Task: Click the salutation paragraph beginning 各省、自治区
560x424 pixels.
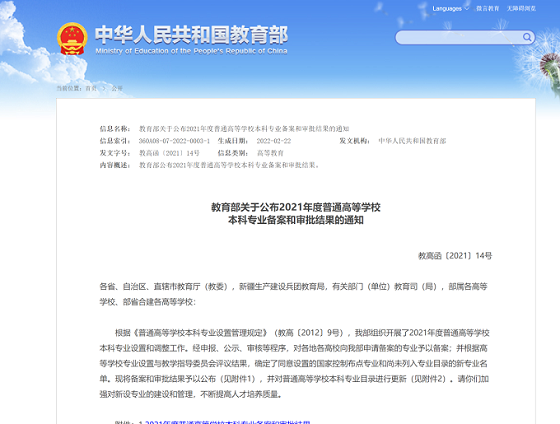Action: [x=294, y=294]
